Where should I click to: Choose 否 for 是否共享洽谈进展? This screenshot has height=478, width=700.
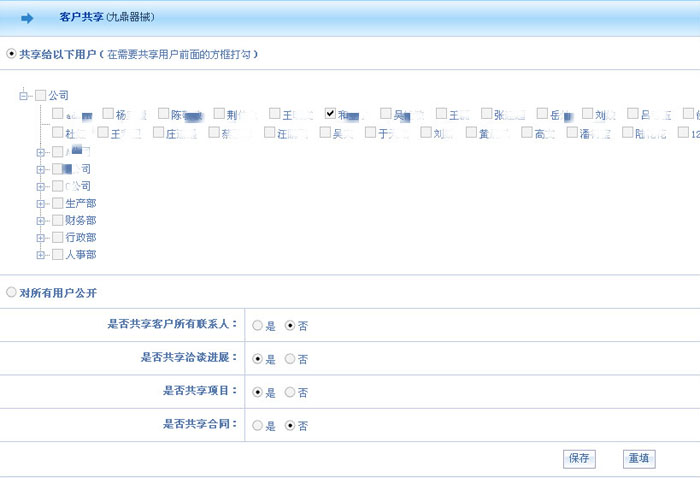coord(290,359)
